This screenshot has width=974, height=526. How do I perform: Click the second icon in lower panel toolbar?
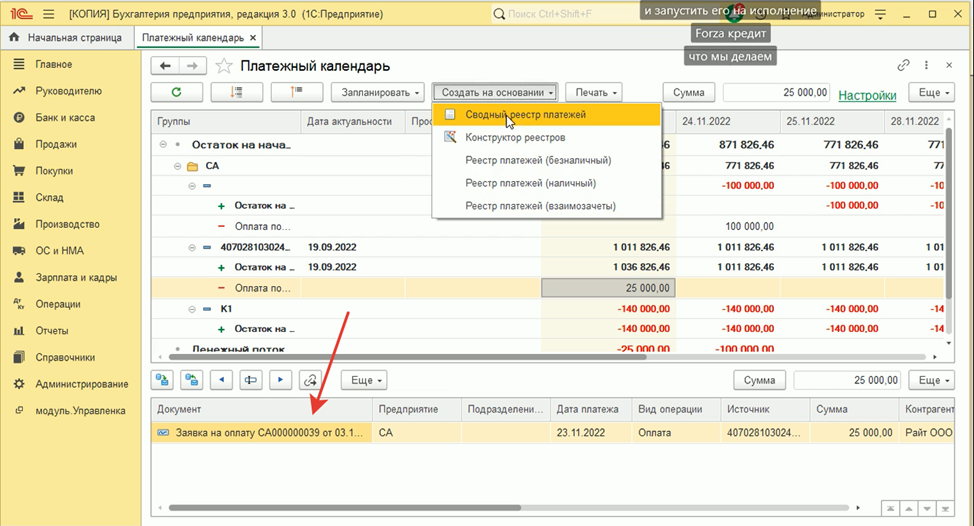[192, 380]
